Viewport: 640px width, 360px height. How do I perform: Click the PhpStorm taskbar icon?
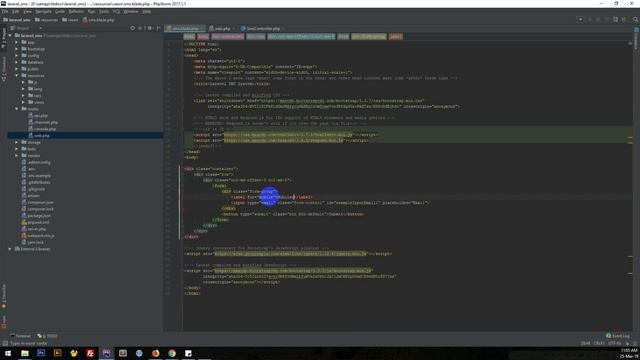tap(107, 353)
